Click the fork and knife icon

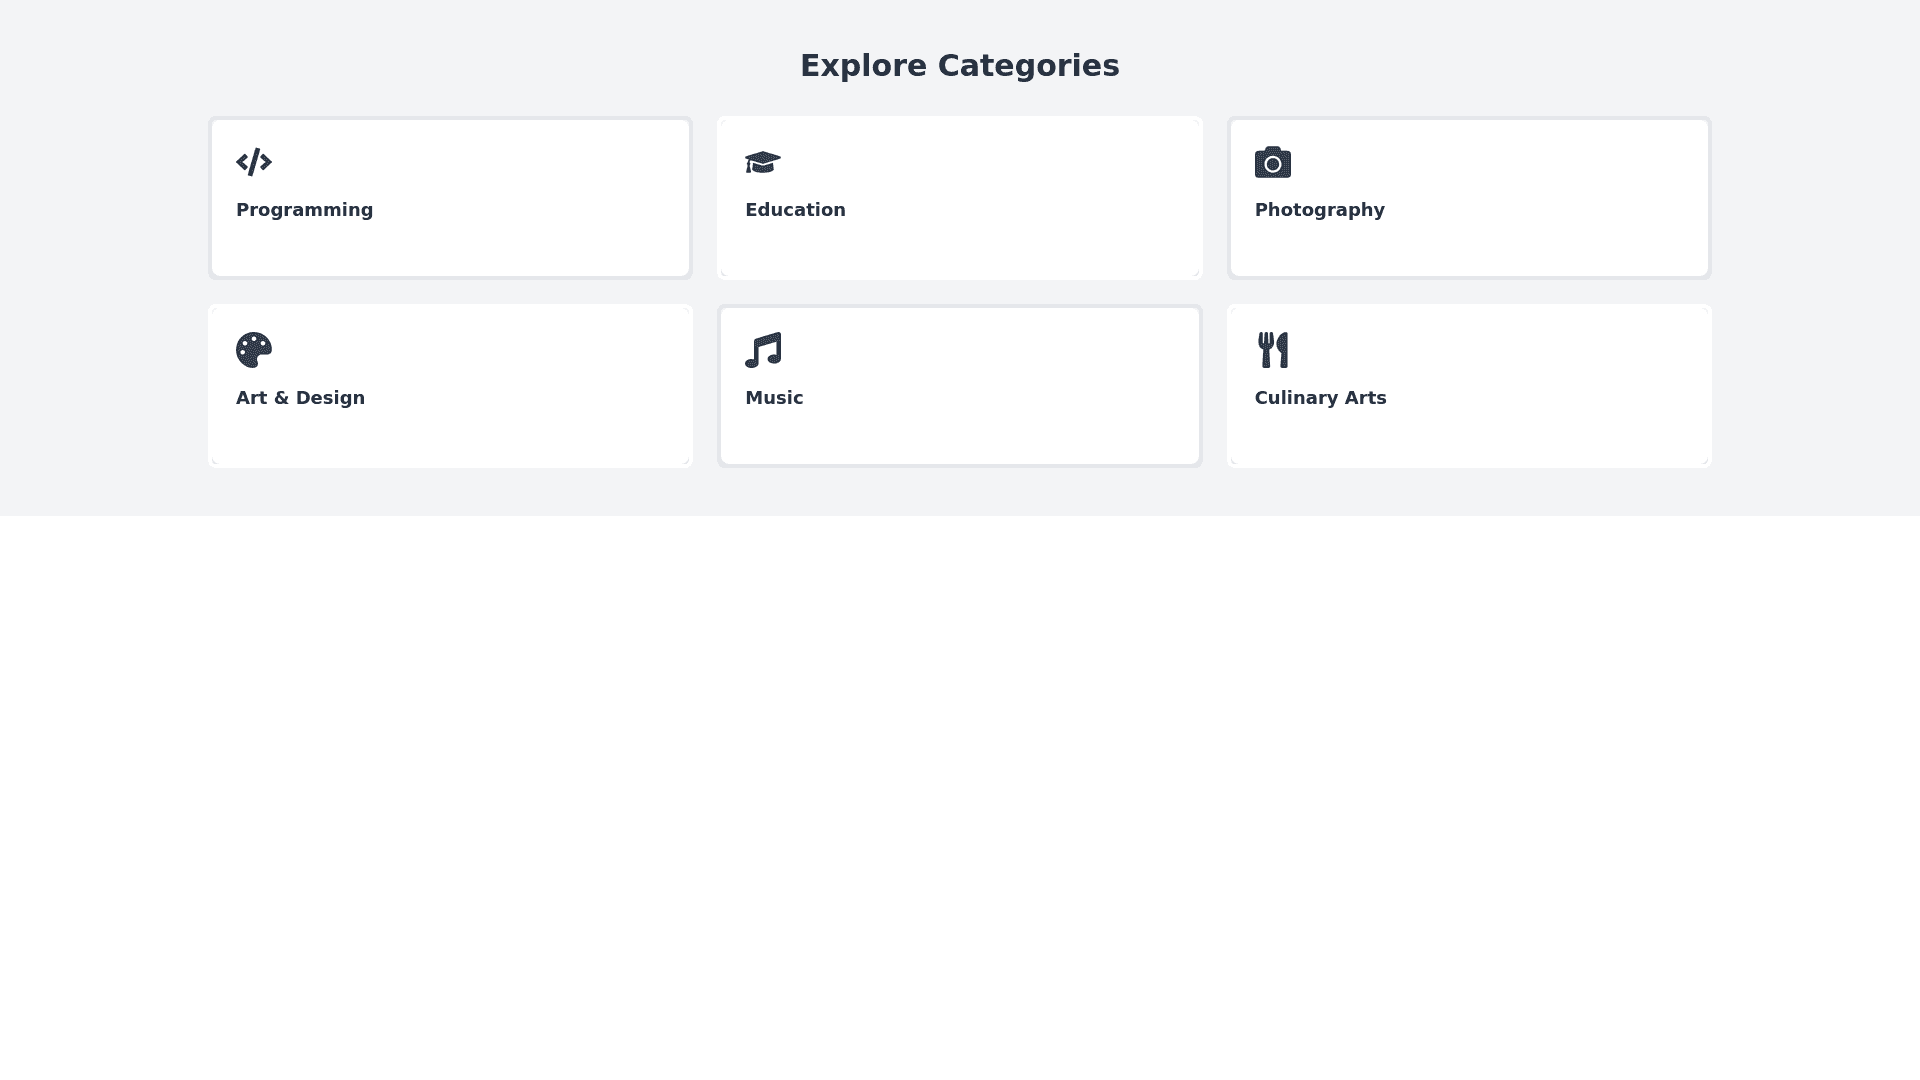tap(1272, 350)
